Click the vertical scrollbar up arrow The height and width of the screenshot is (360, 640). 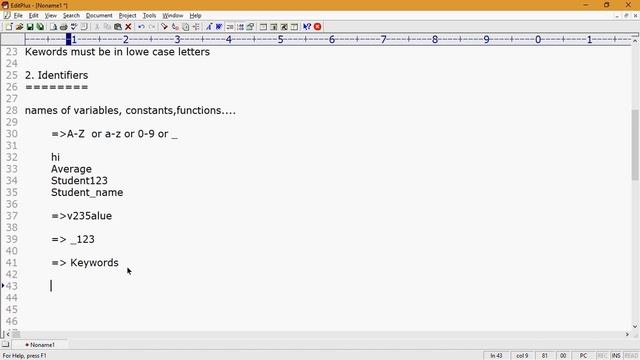pyautogui.click(x=635, y=40)
